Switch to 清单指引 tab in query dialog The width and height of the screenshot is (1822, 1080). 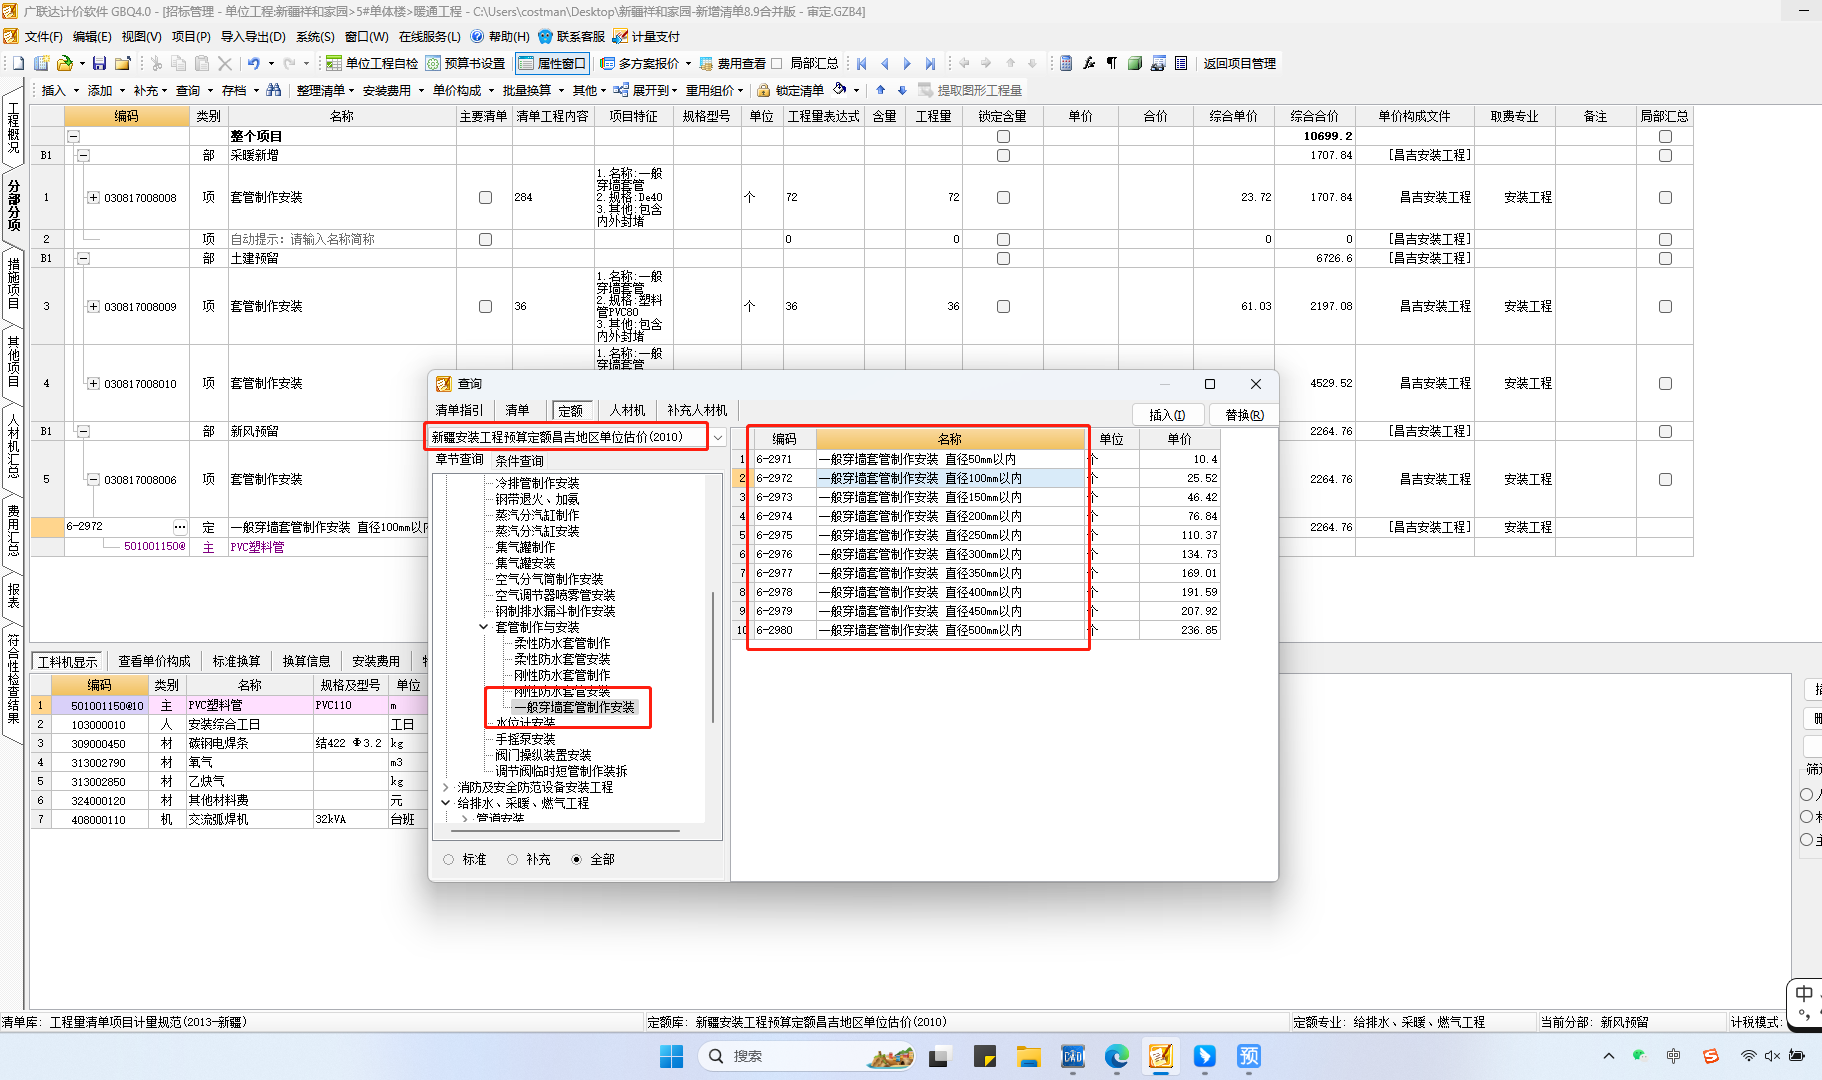[460, 411]
